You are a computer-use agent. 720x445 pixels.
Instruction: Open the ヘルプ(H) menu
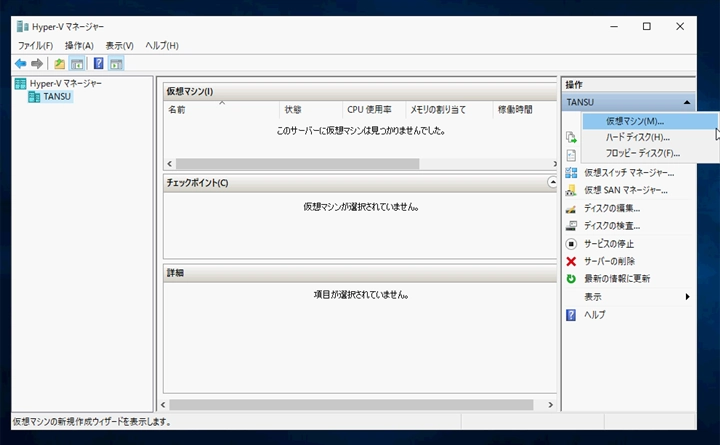[x=162, y=45]
